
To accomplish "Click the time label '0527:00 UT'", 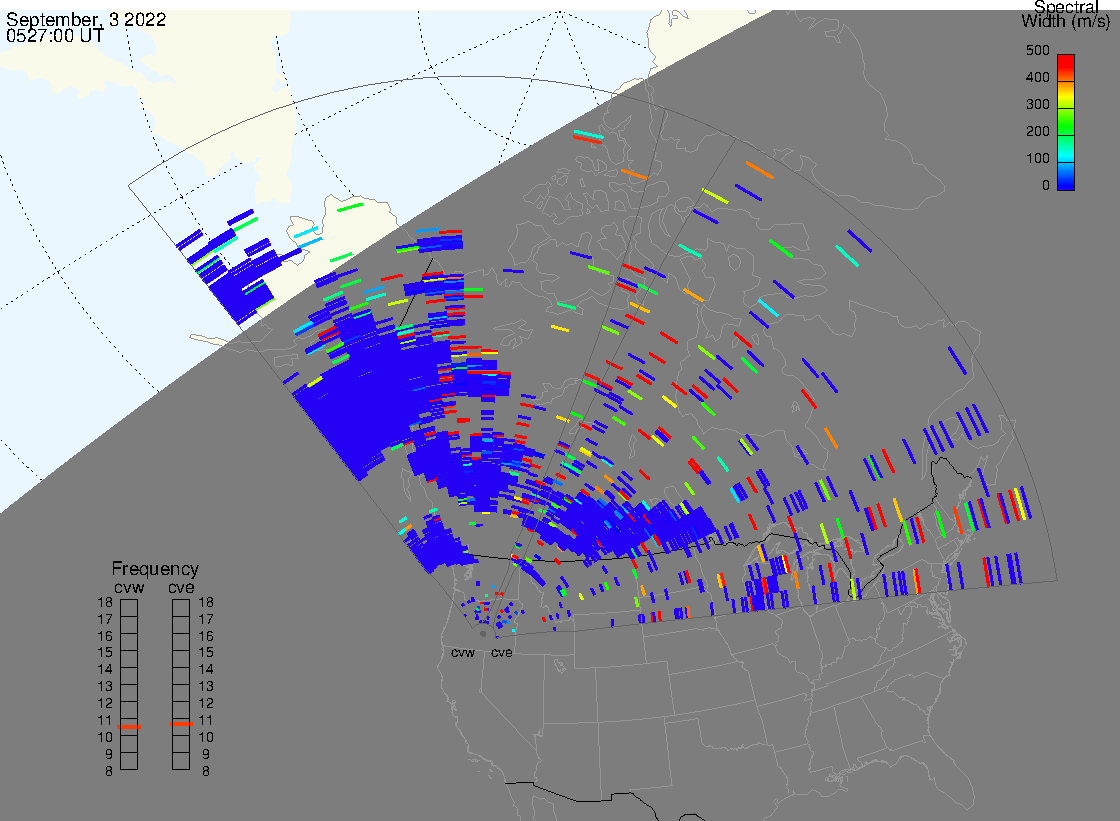I will coord(54,36).
